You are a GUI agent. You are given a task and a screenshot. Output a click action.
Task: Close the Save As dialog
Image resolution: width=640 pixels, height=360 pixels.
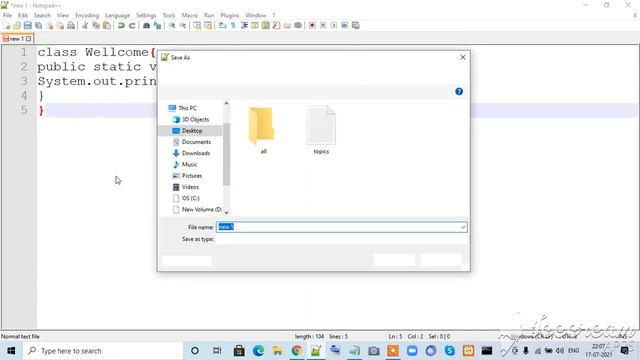pyautogui.click(x=463, y=57)
